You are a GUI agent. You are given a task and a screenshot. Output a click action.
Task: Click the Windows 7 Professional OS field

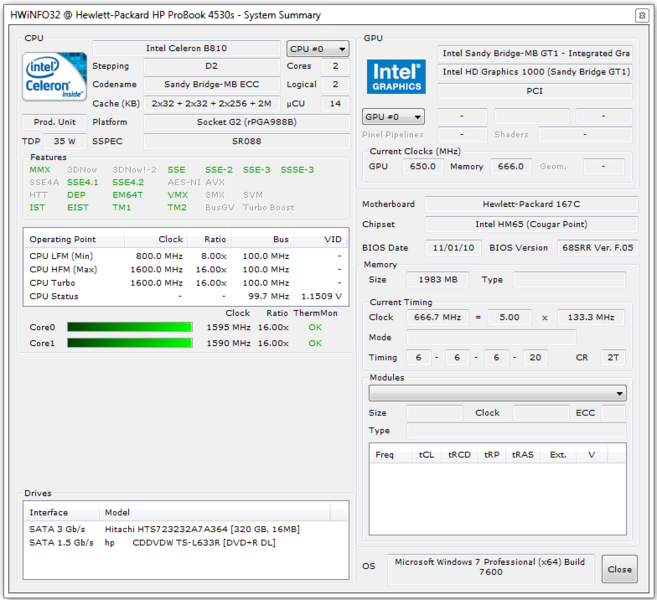point(491,567)
